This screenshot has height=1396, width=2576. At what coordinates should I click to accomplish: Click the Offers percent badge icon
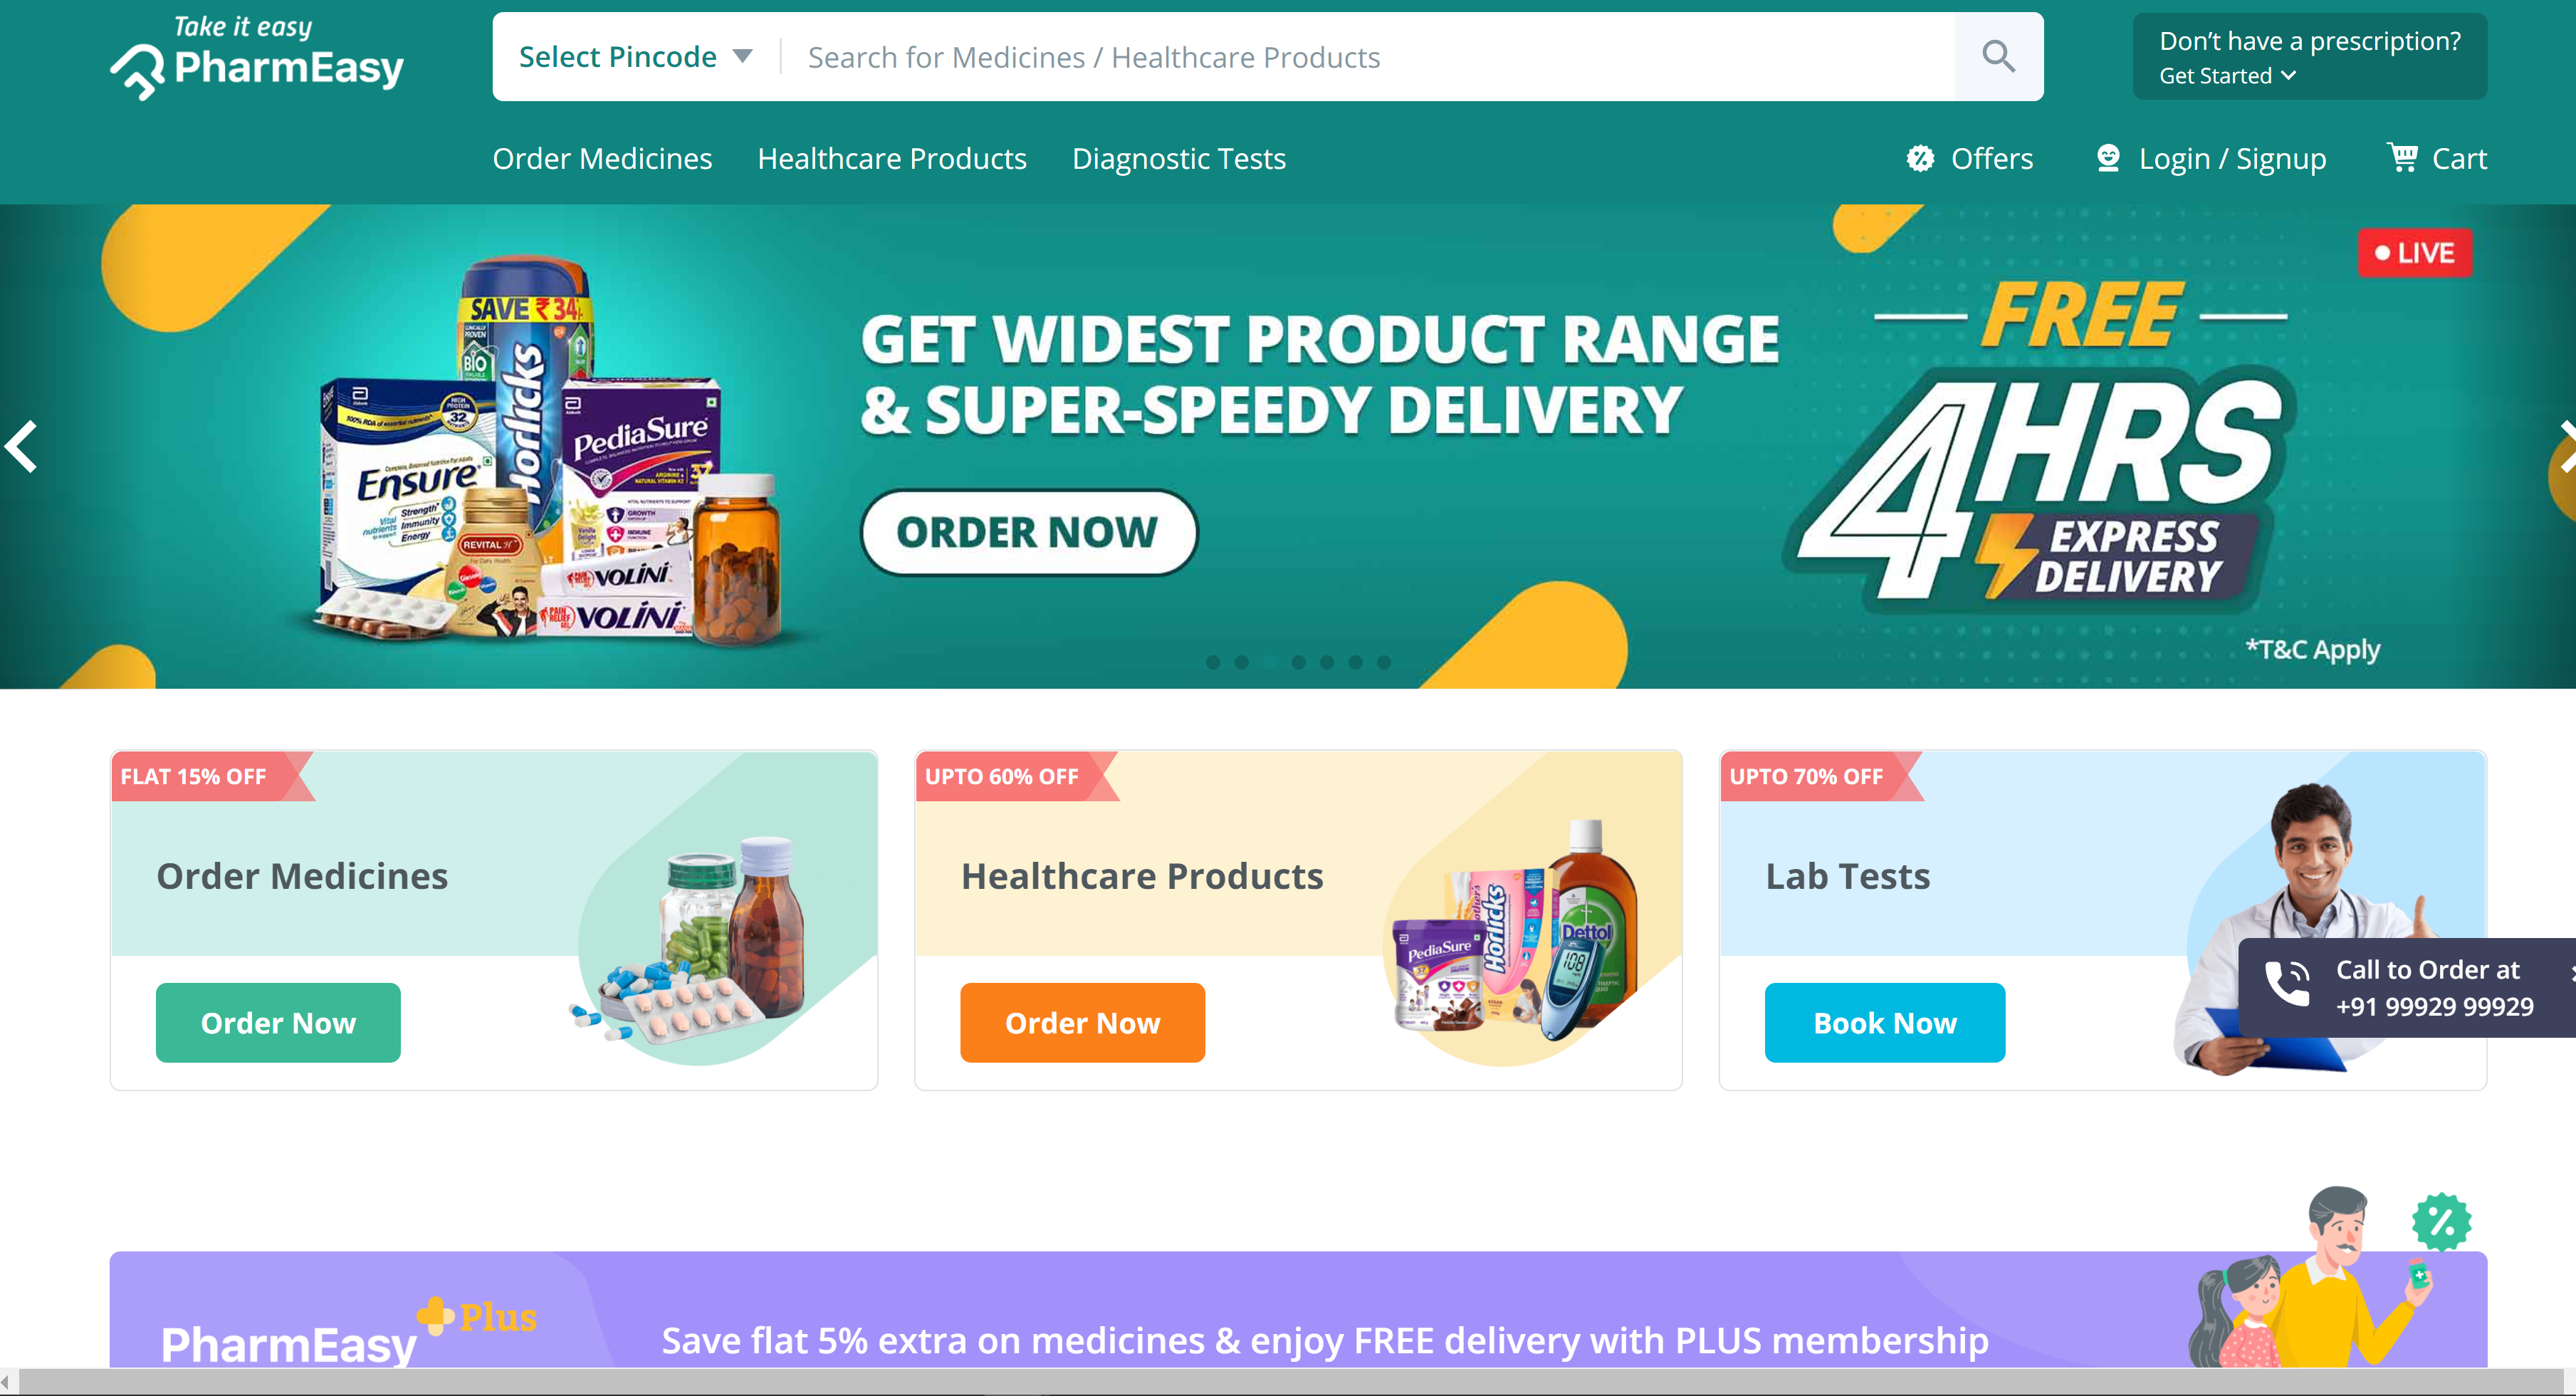click(x=1920, y=158)
